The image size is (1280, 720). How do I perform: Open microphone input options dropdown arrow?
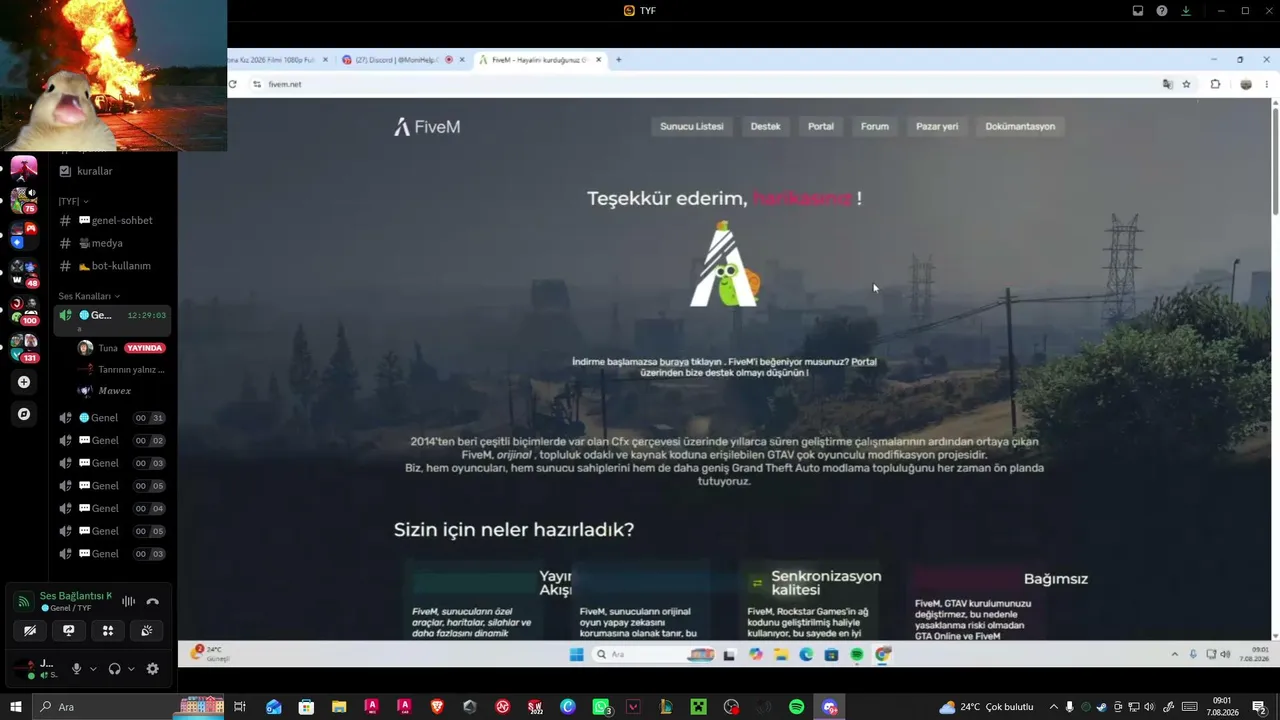point(93,669)
